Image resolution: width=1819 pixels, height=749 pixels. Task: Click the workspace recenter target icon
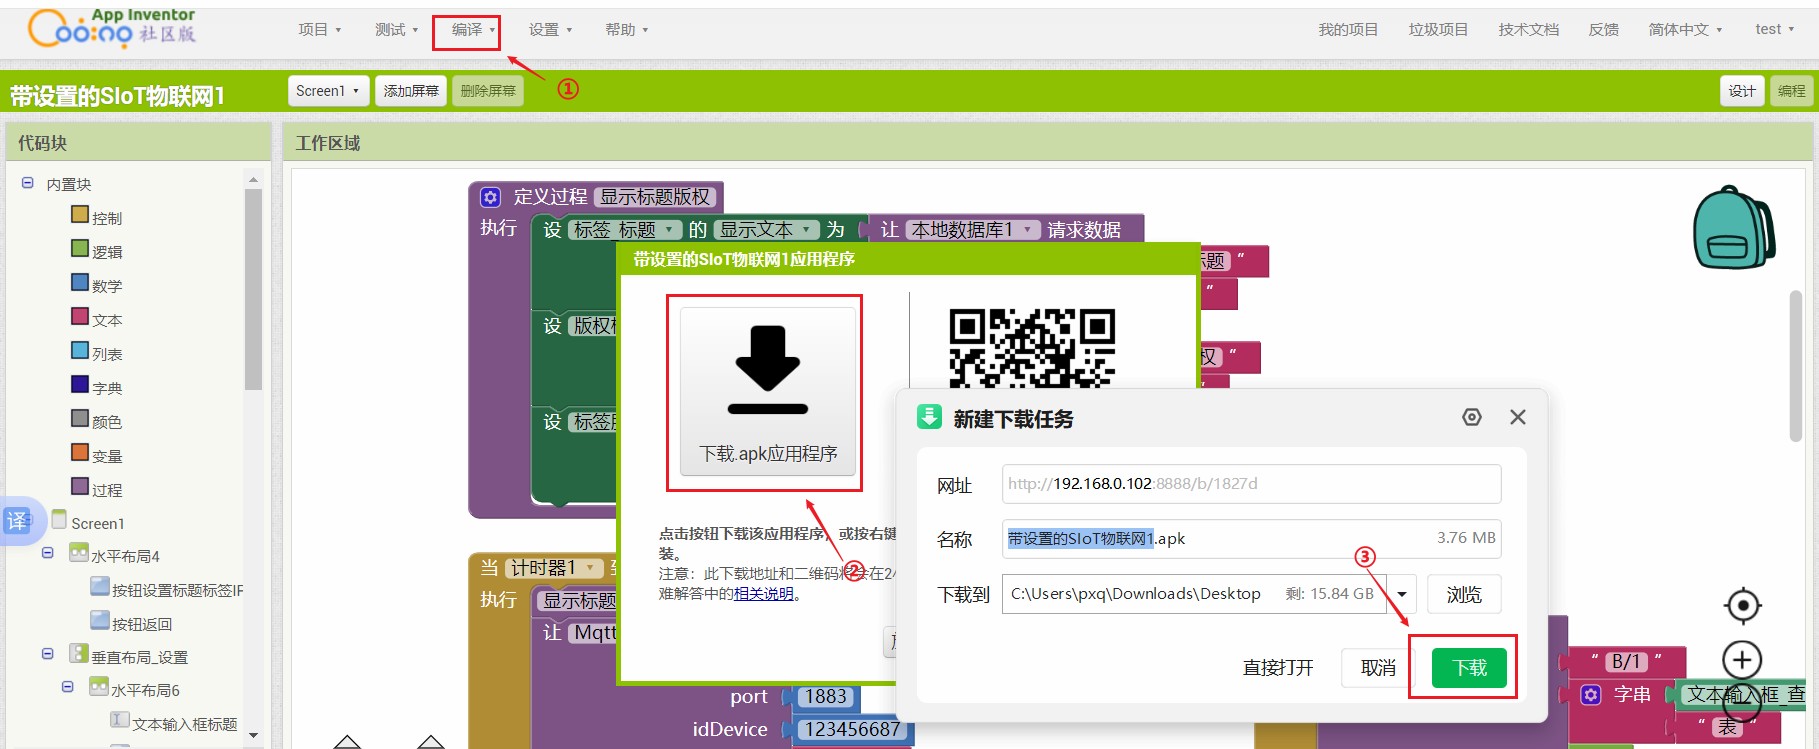click(x=1742, y=606)
